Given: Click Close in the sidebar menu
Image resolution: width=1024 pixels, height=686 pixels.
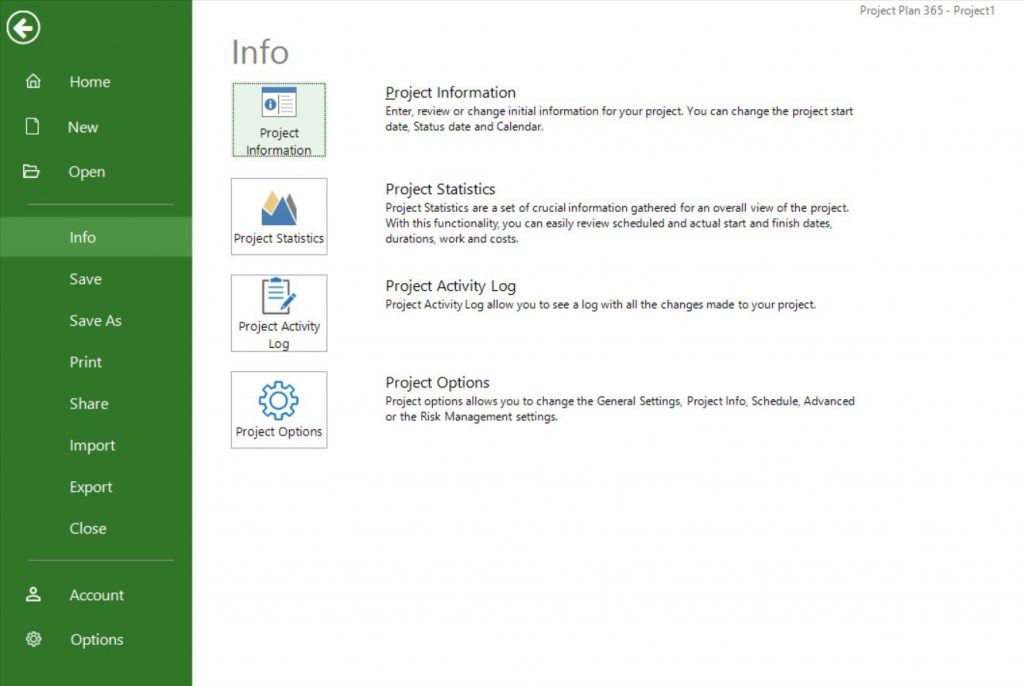Looking at the screenshot, I should (87, 529).
